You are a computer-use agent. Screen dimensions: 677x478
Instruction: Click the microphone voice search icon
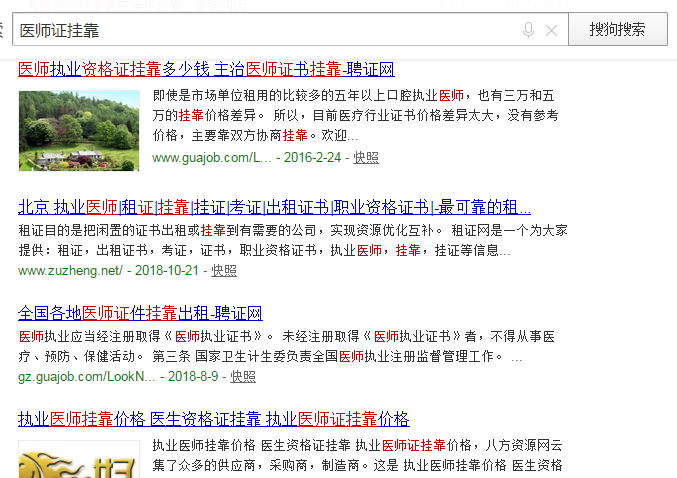528,30
